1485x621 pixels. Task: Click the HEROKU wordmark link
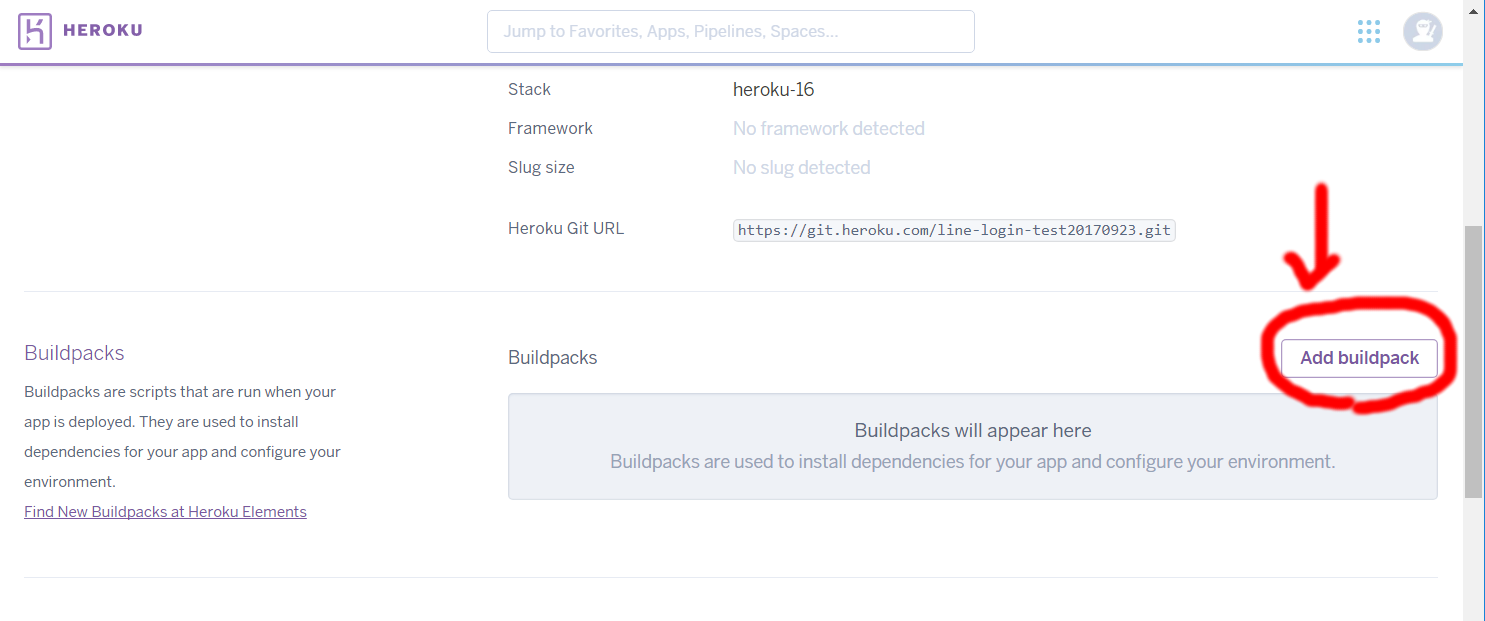point(103,30)
